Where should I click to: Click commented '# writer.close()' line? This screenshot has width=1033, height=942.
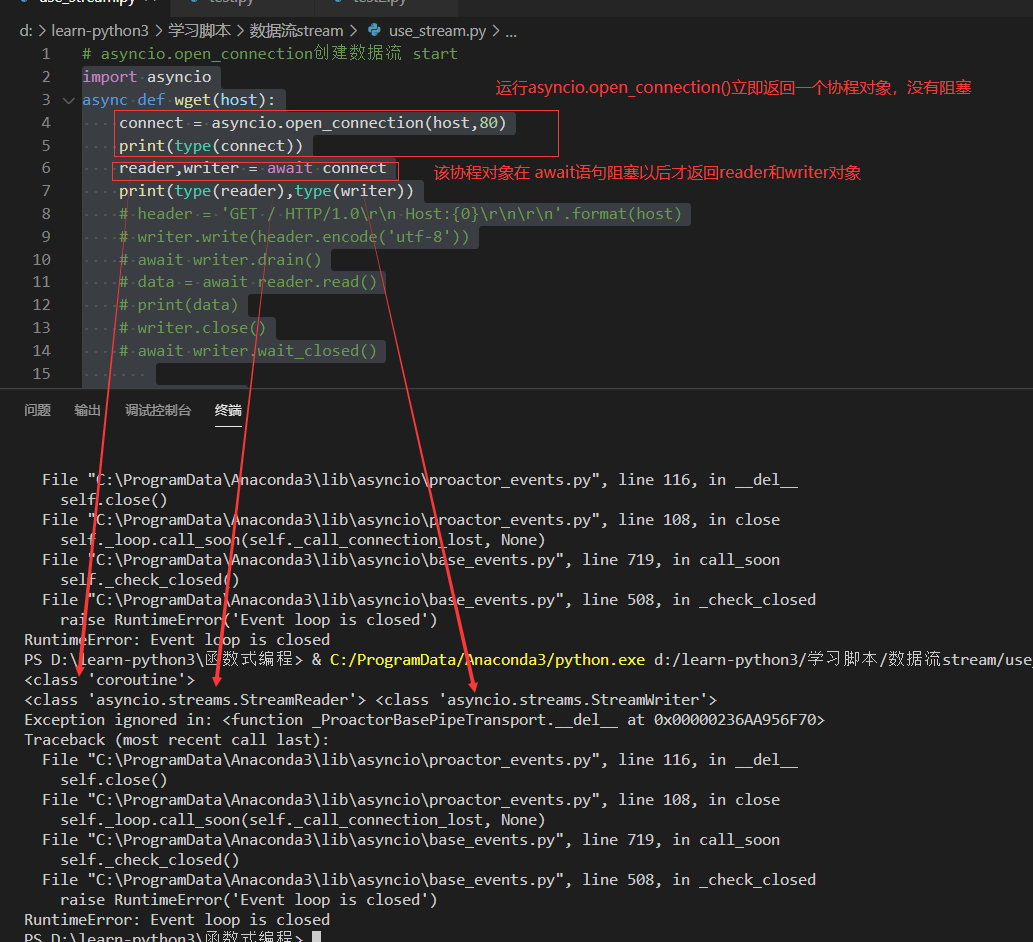[192, 328]
